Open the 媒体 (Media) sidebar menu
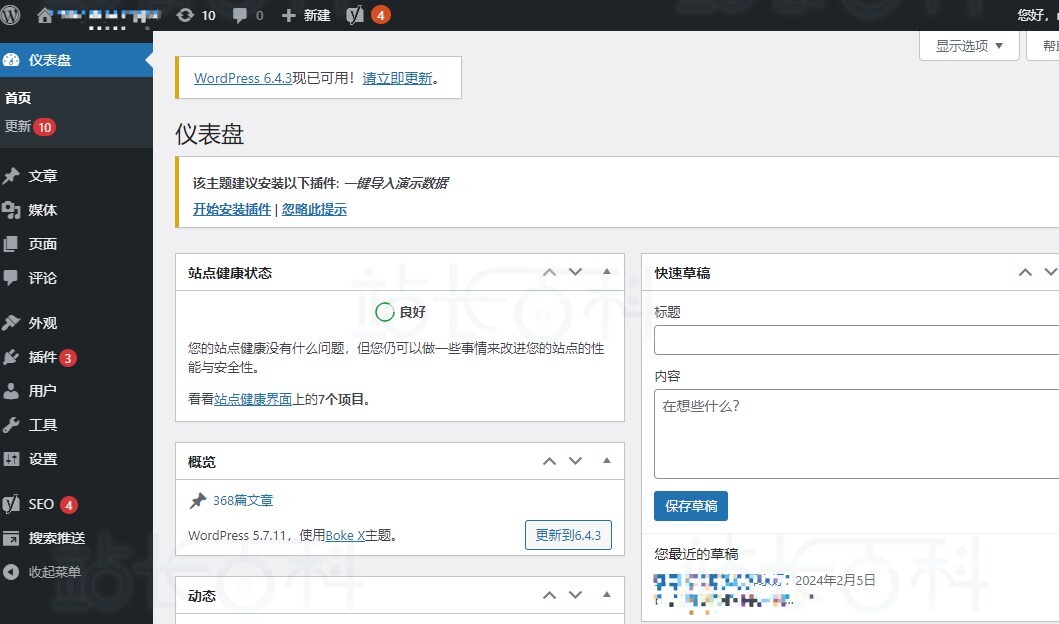 tap(43, 210)
